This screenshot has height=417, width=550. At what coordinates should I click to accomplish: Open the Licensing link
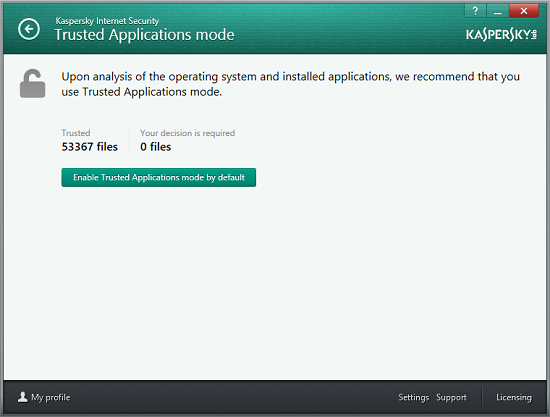514,397
